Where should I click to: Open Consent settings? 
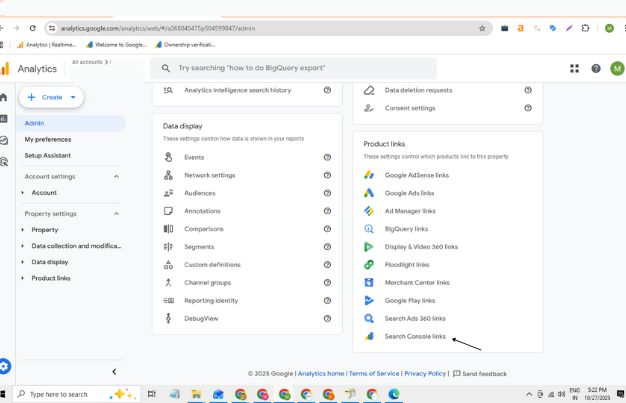pos(410,108)
